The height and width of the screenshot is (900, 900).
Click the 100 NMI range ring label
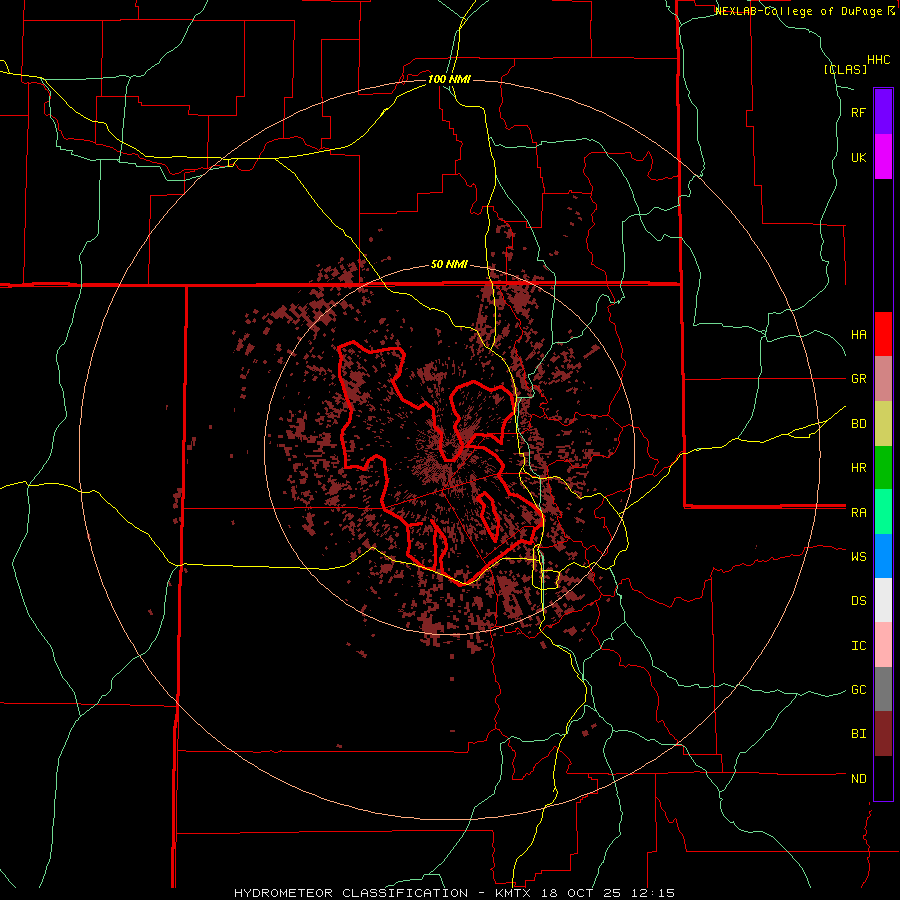coord(449,79)
